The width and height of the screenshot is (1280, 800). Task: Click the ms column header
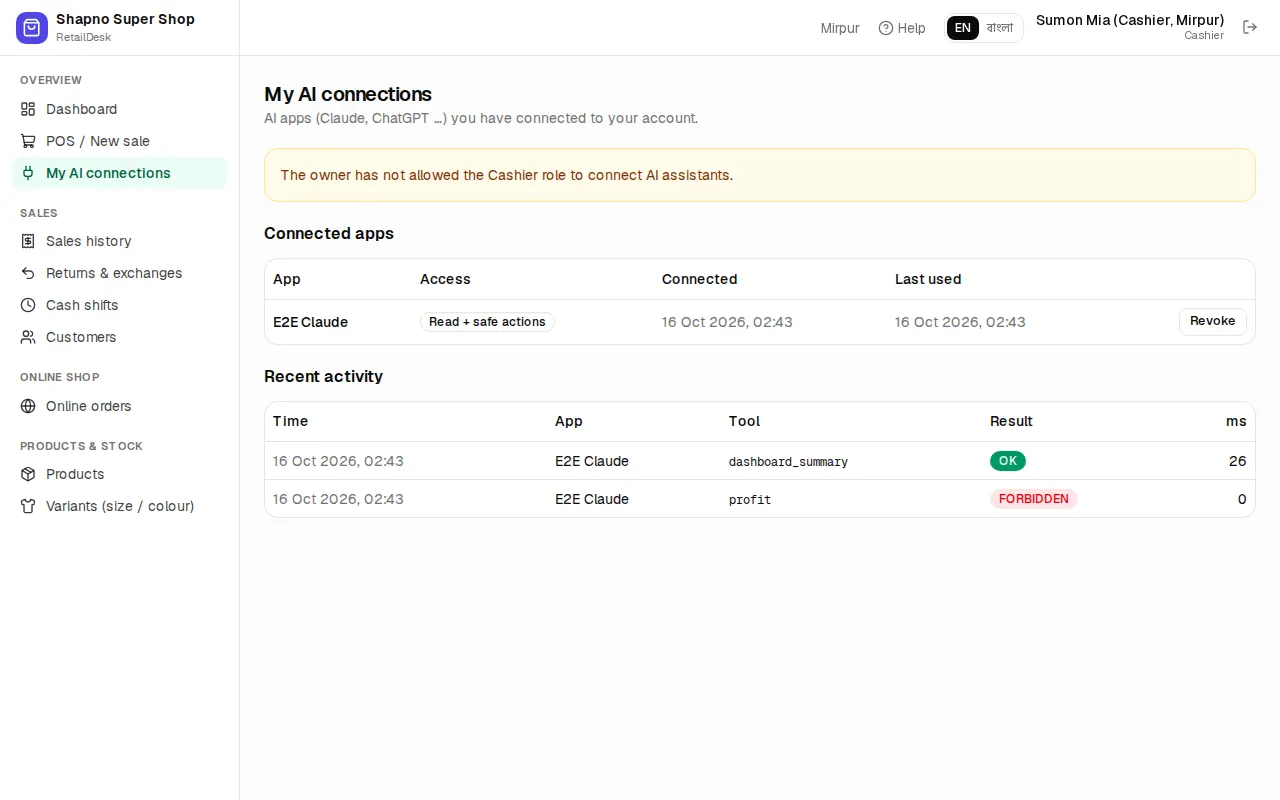(1236, 421)
